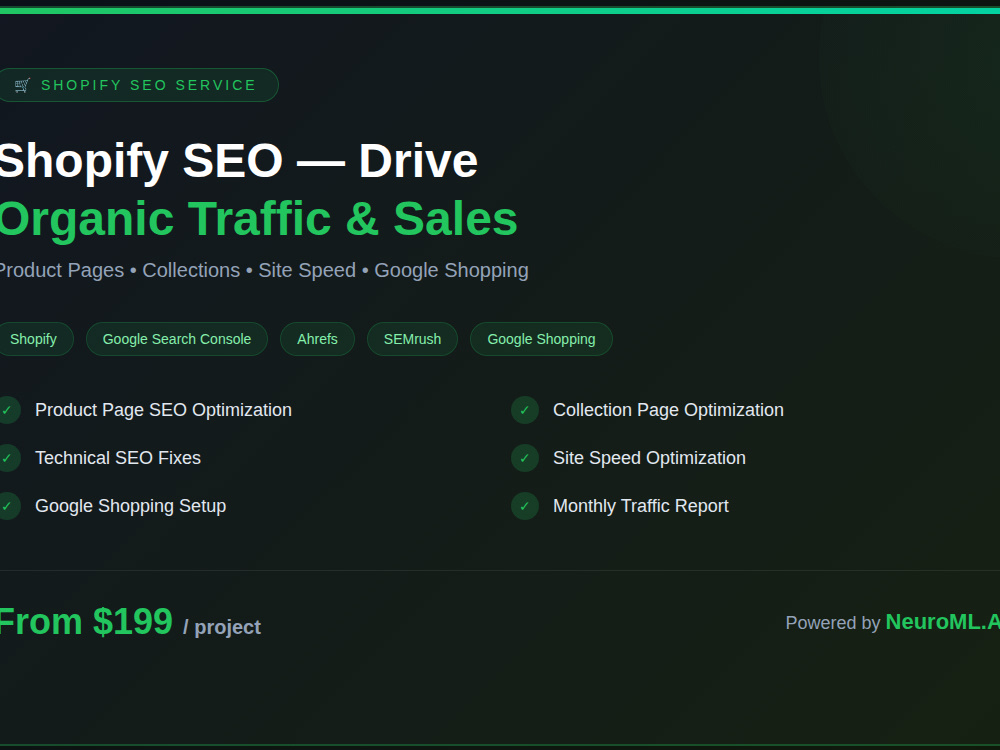The image size is (1000, 750).
Task: Click checkmark beside Product Page SEO Optimization
Action: (x=8, y=410)
